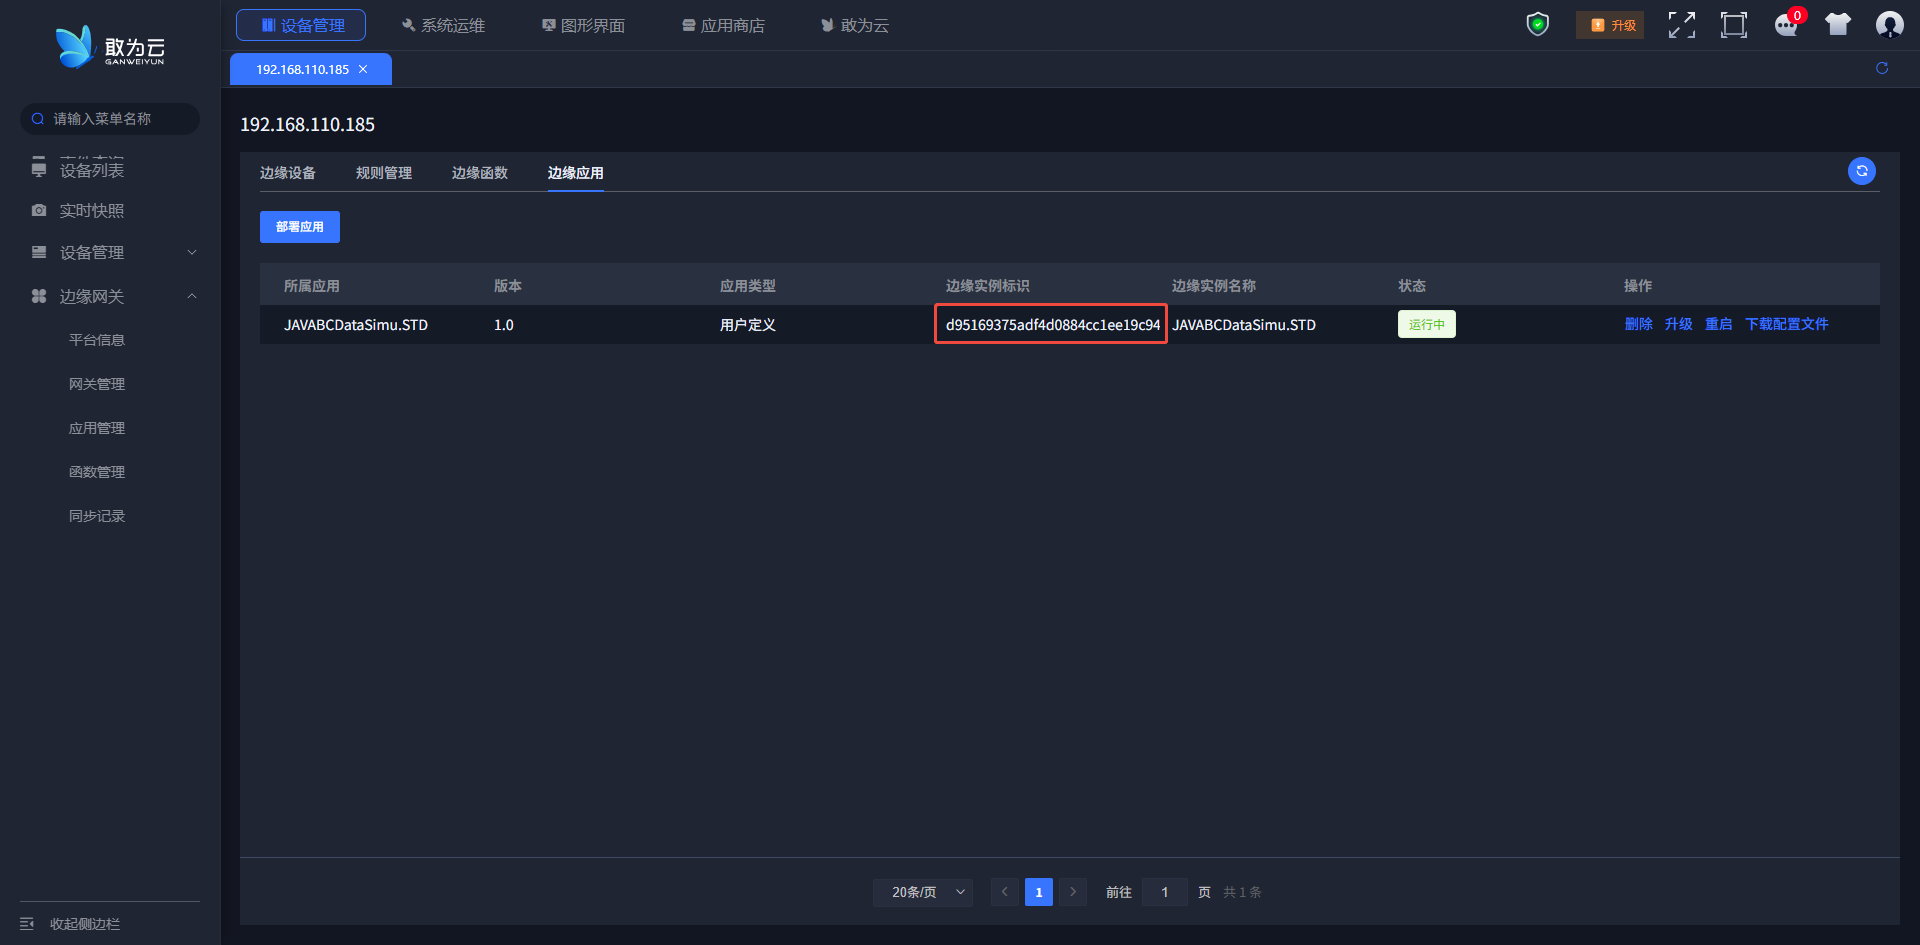Click the 请输入菜单名称 search field

[x=110, y=119]
